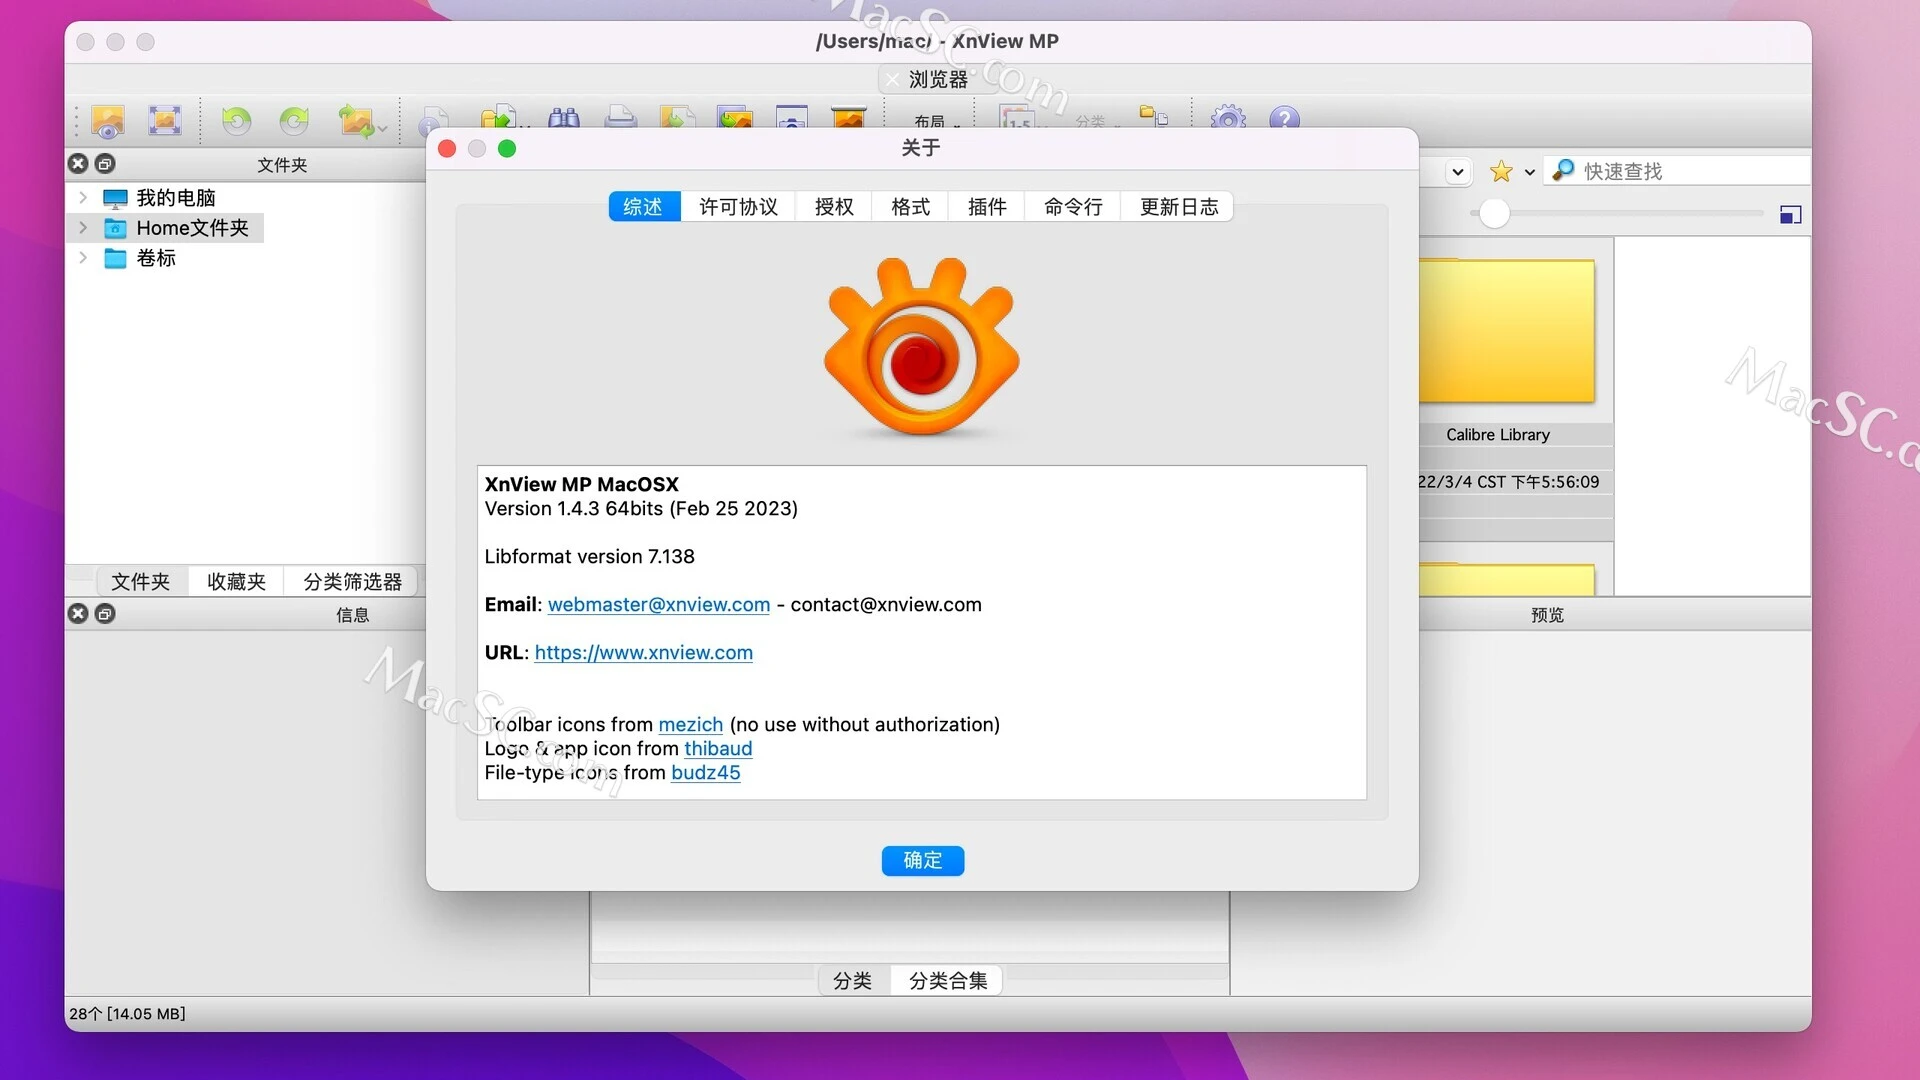The width and height of the screenshot is (1920, 1080).
Task: Click the thibaud link
Action: click(718, 749)
